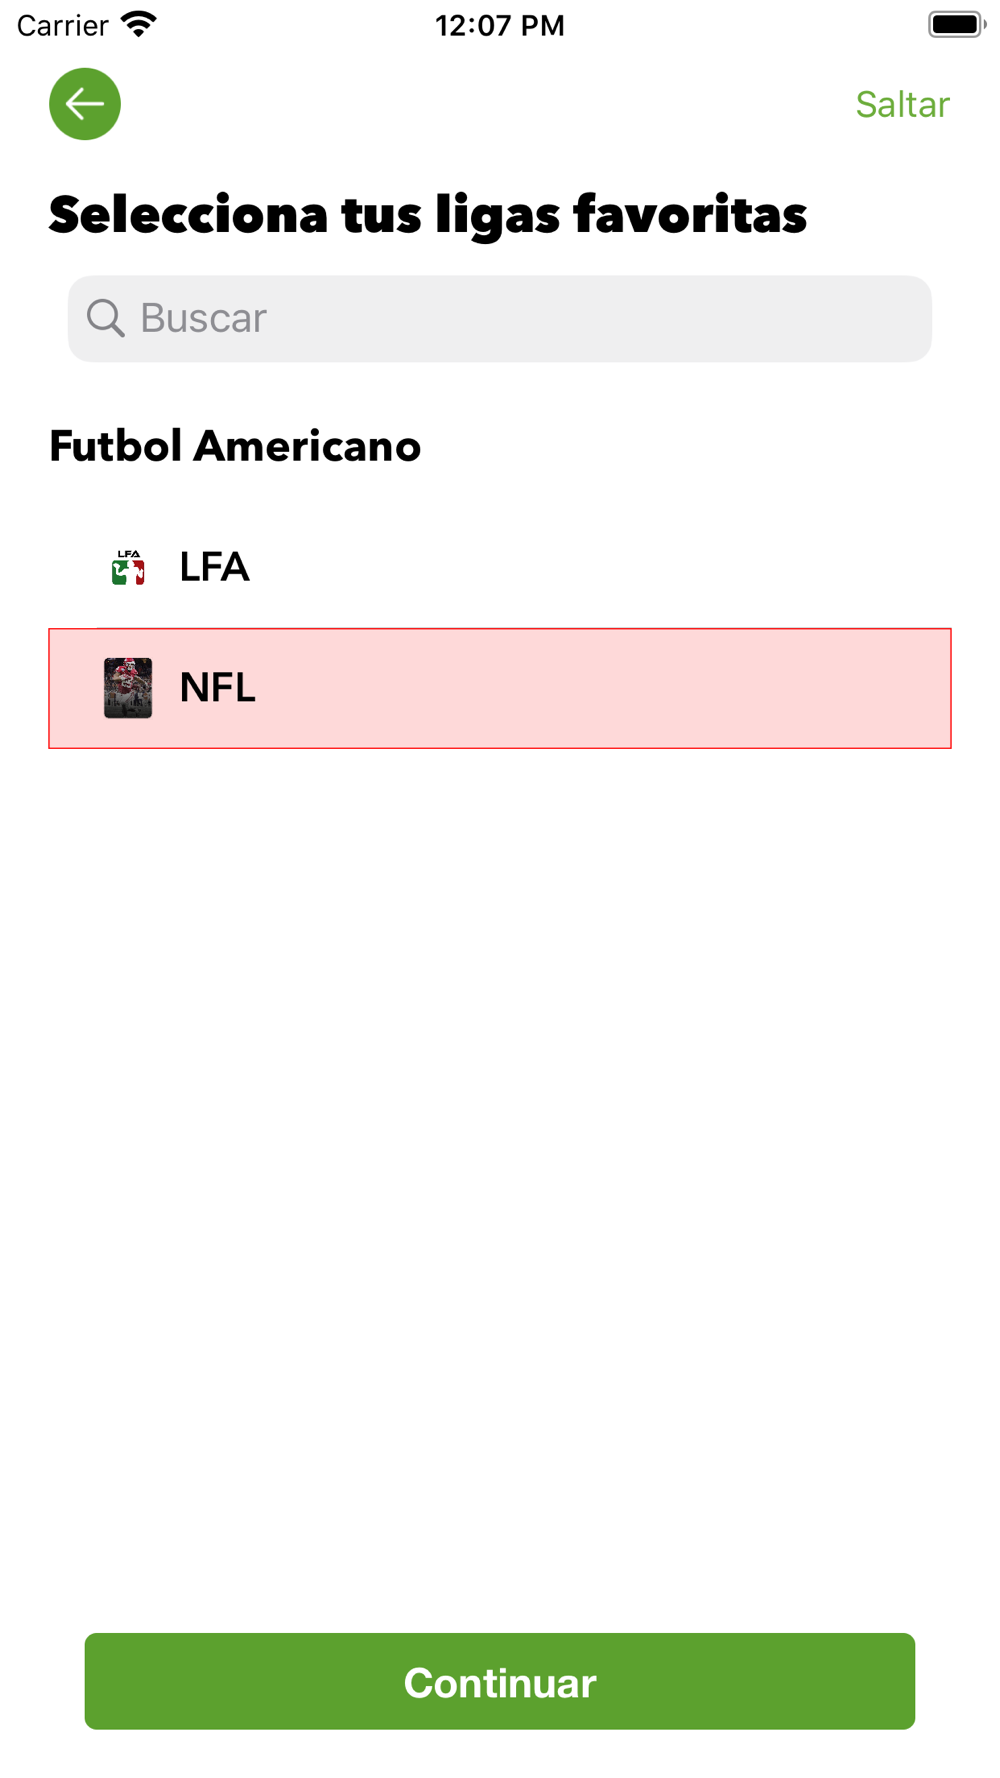This screenshot has height=1778, width=1000.
Task: Click the Futbol Americano section header
Action: [x=235, y=446]
